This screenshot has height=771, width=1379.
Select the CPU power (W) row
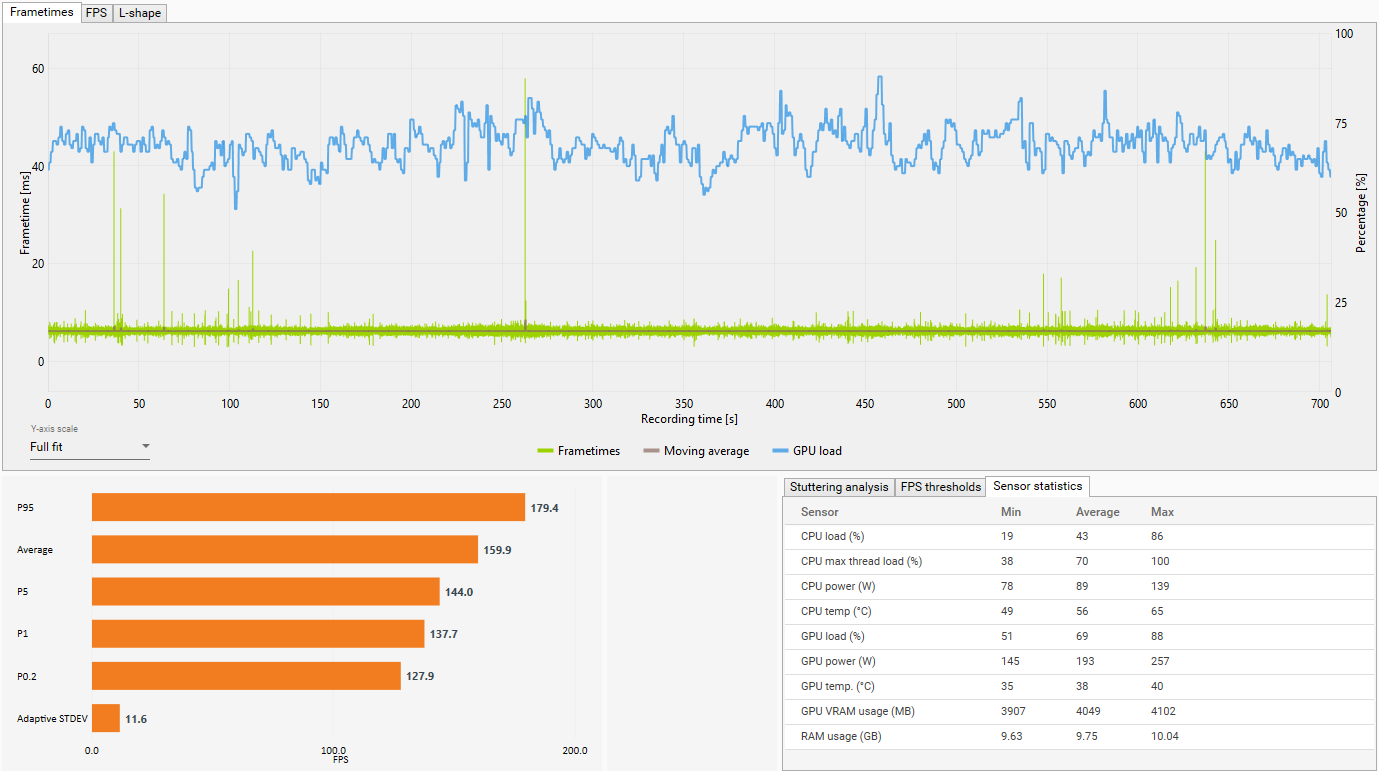pos(1078,586)
